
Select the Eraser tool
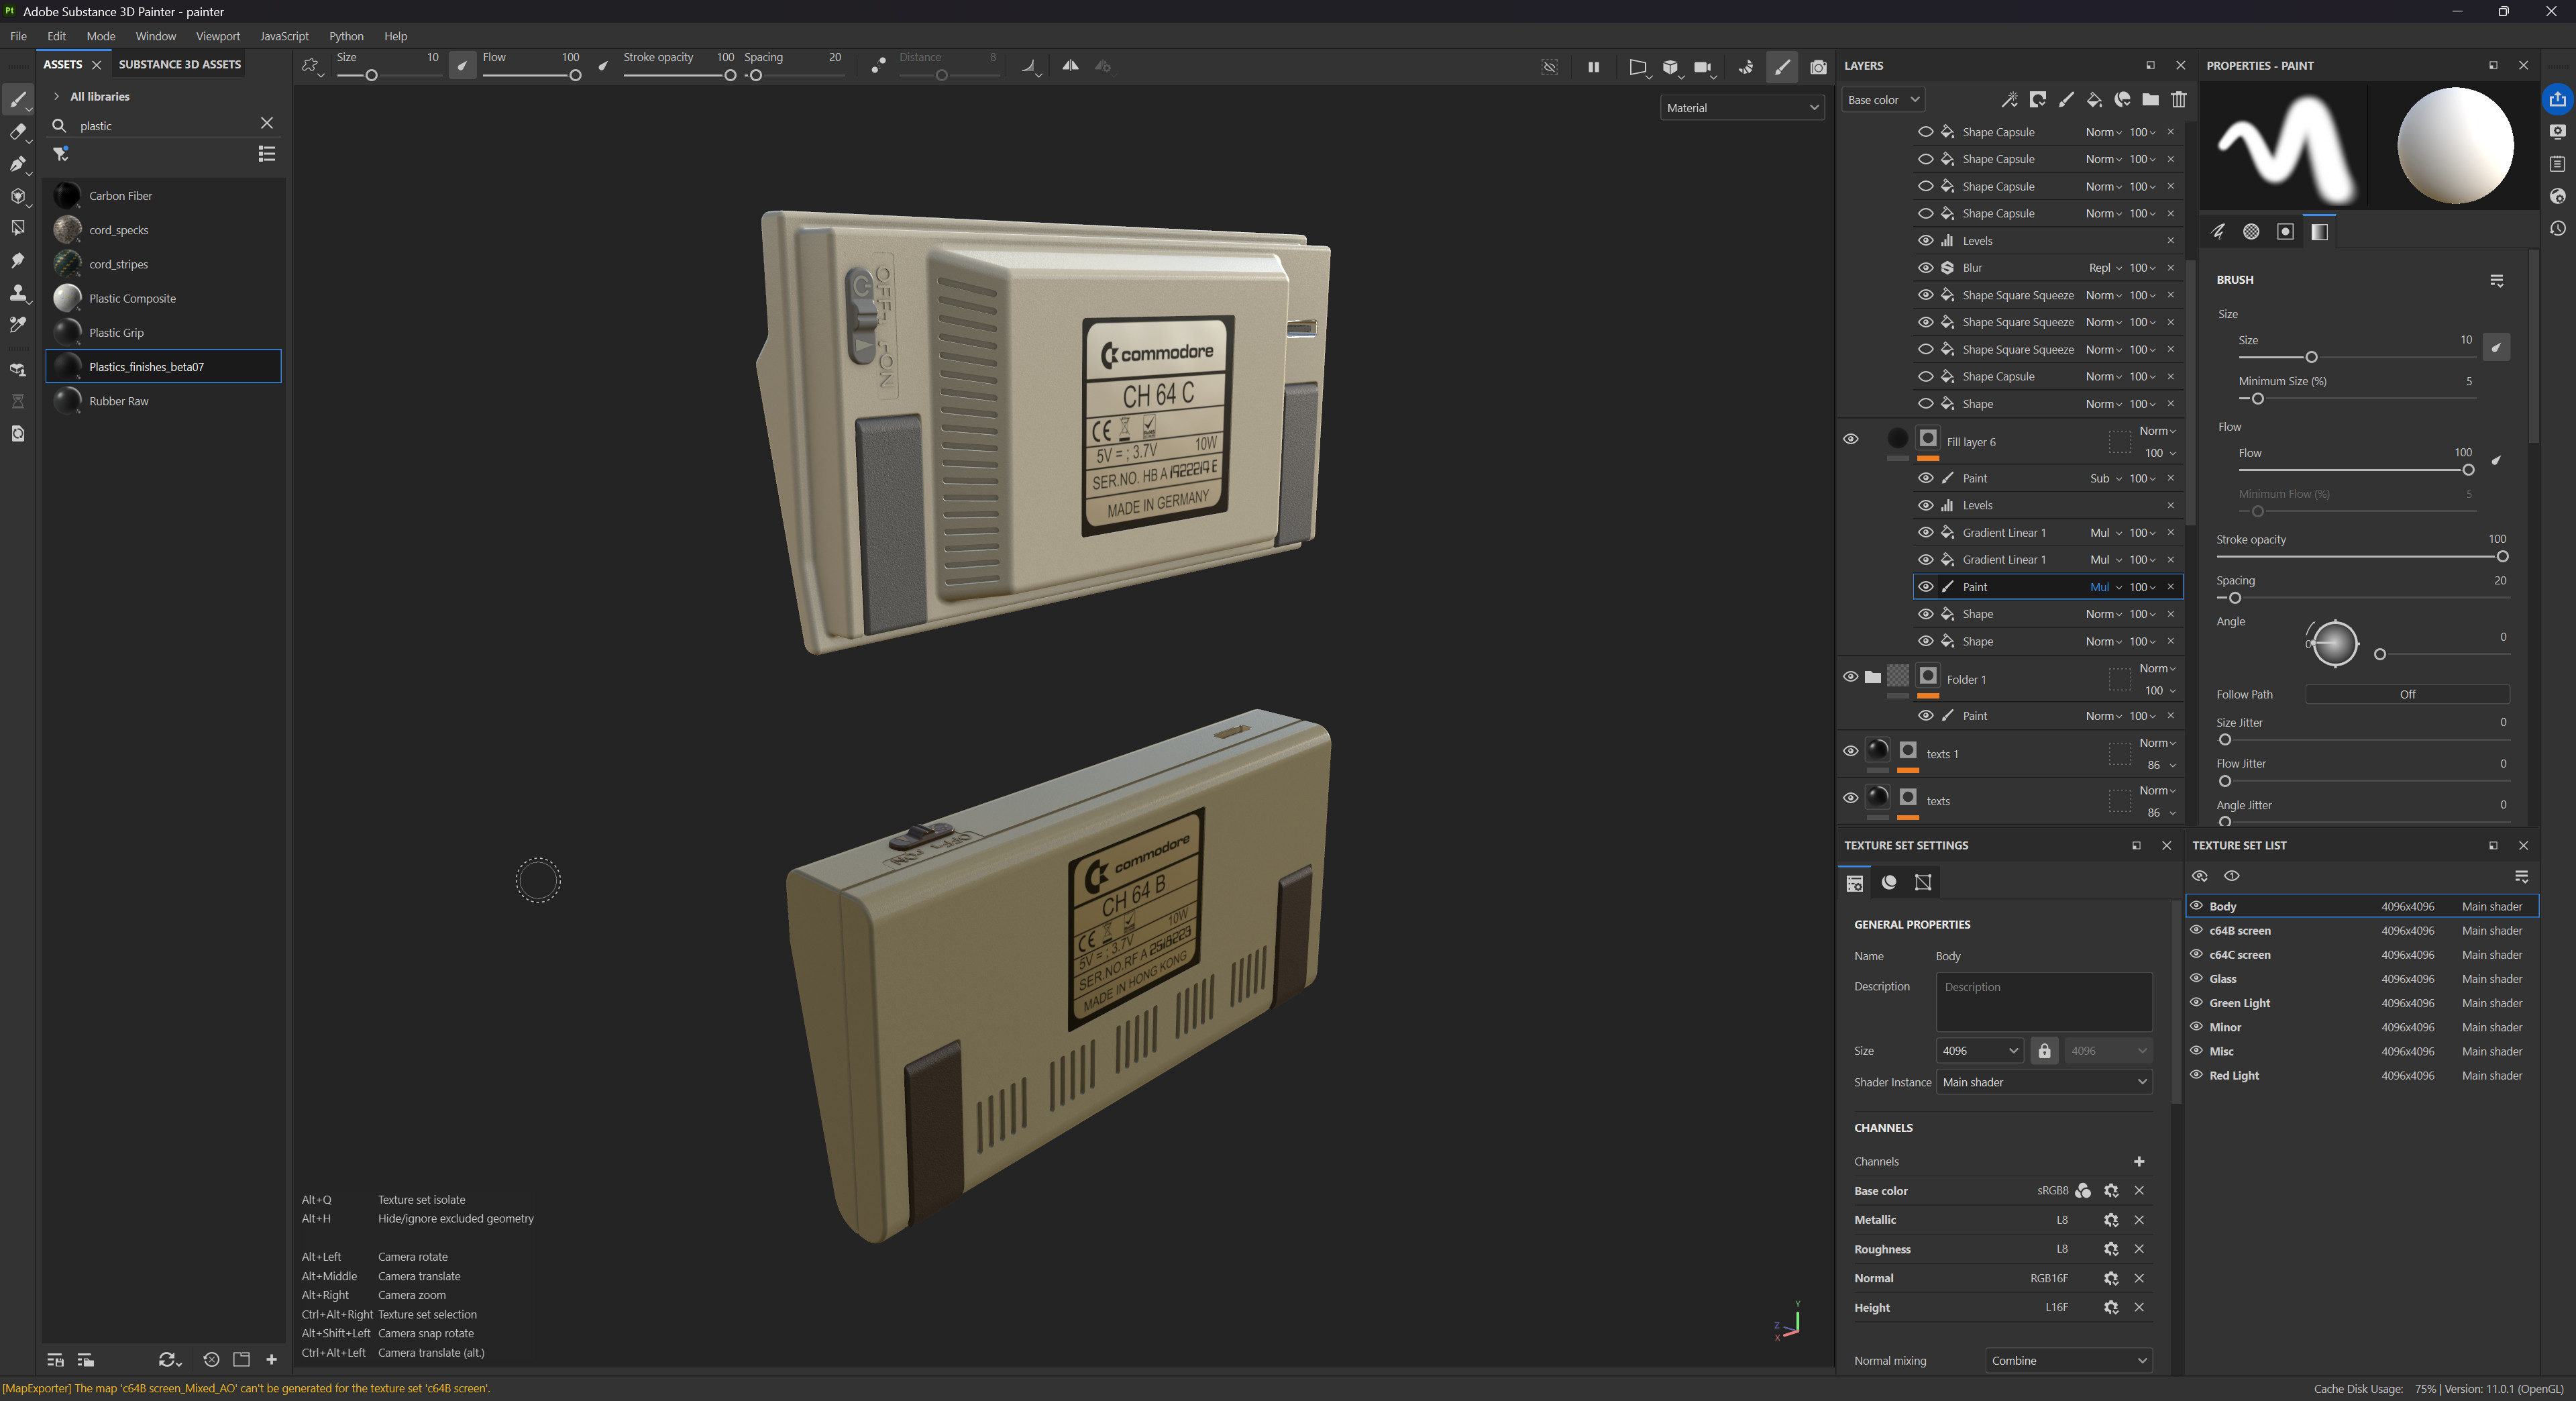click(17, 131)
